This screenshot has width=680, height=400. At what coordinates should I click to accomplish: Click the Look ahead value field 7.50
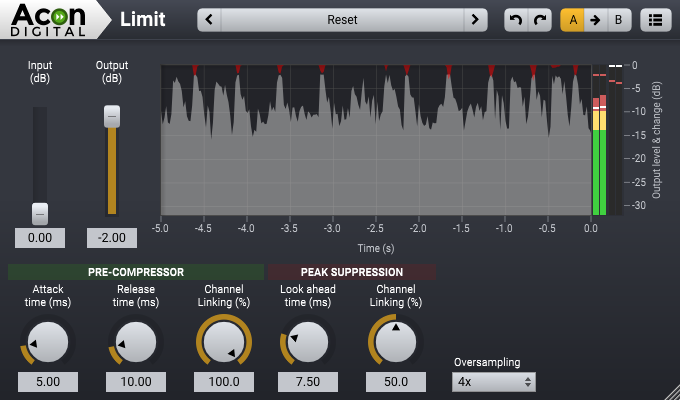306,382
